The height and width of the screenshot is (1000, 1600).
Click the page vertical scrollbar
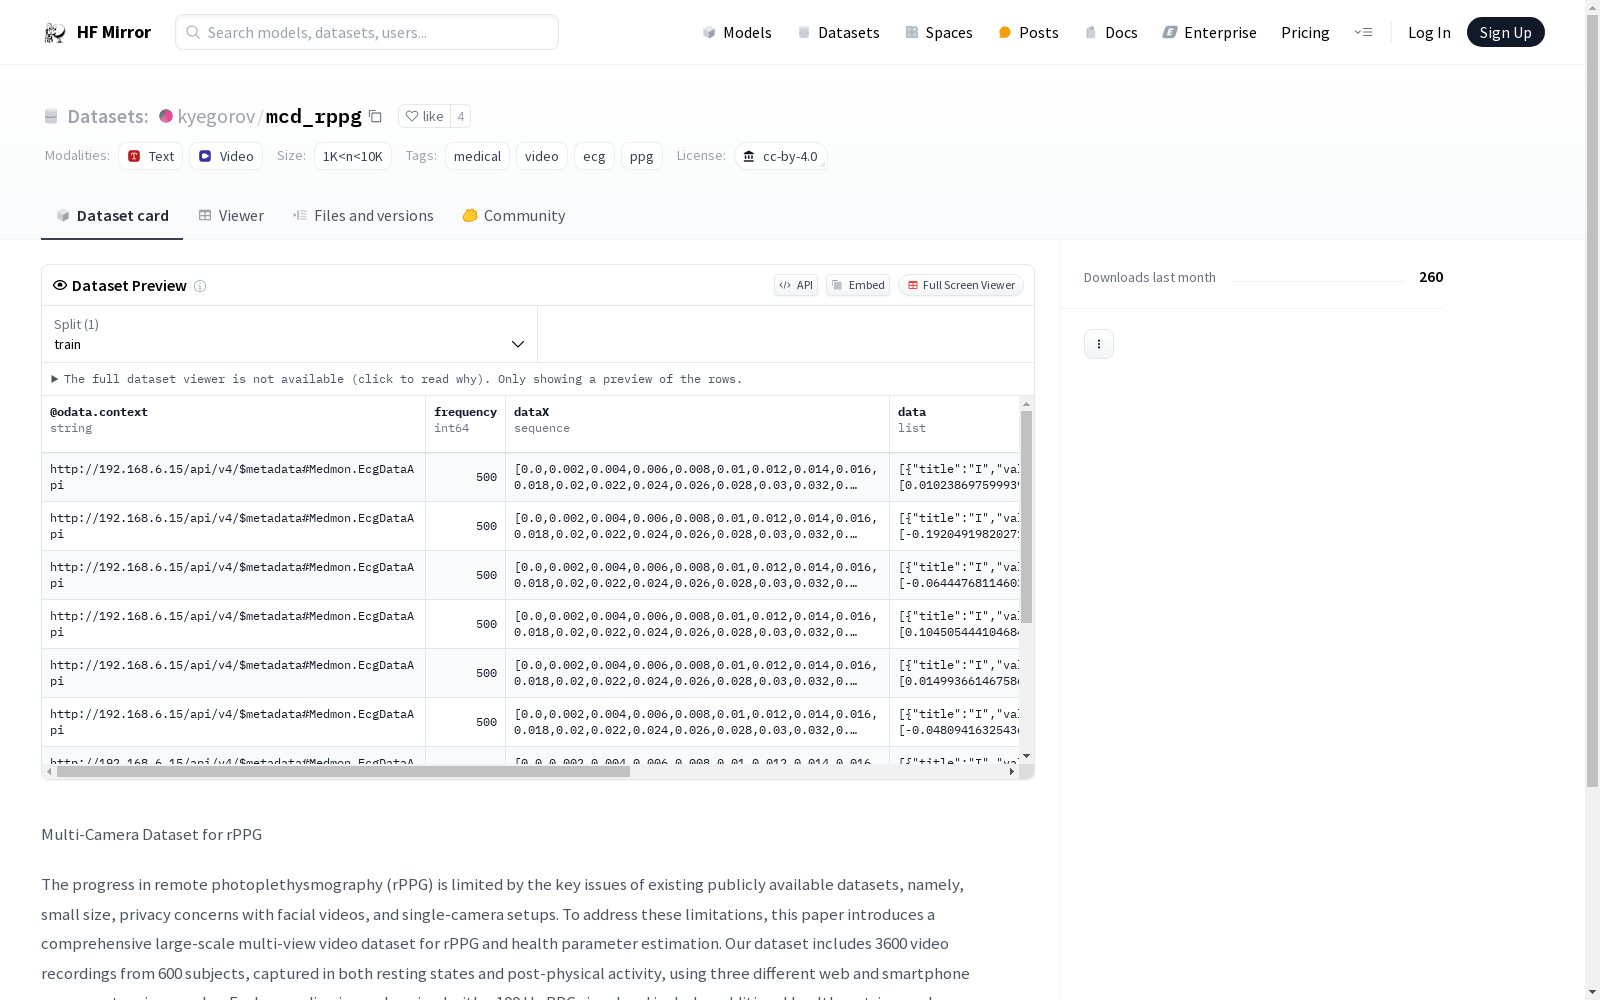click(1592, 400)
